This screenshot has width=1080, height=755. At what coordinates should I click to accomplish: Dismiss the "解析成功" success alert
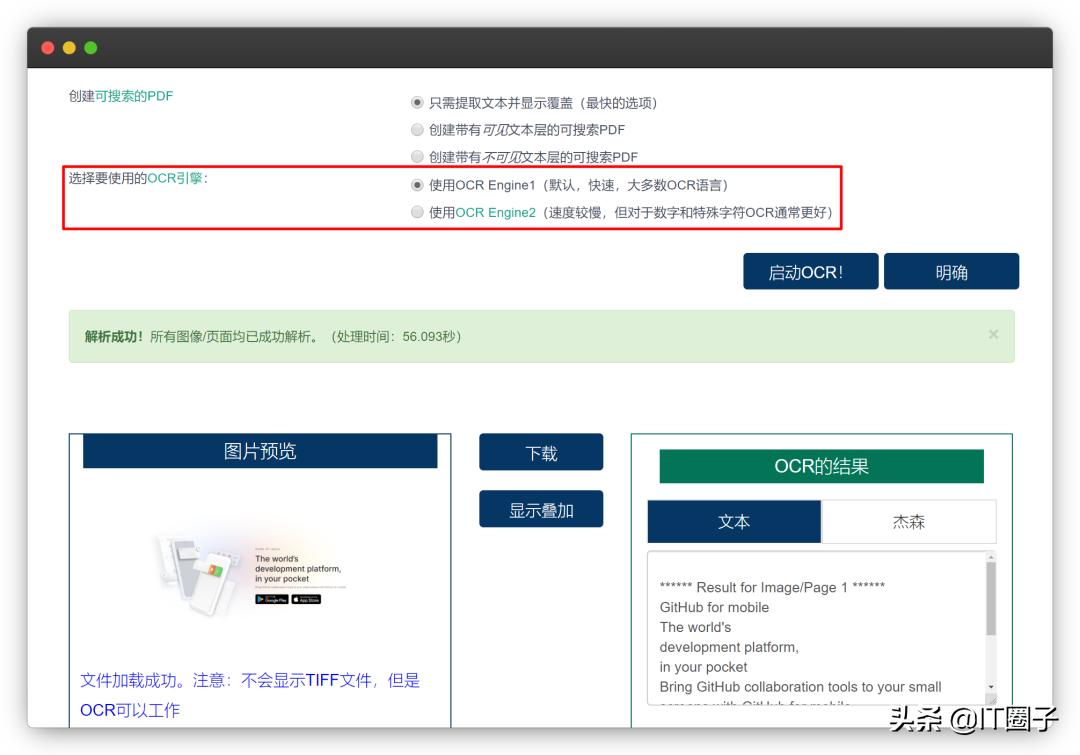coord(993,336)
